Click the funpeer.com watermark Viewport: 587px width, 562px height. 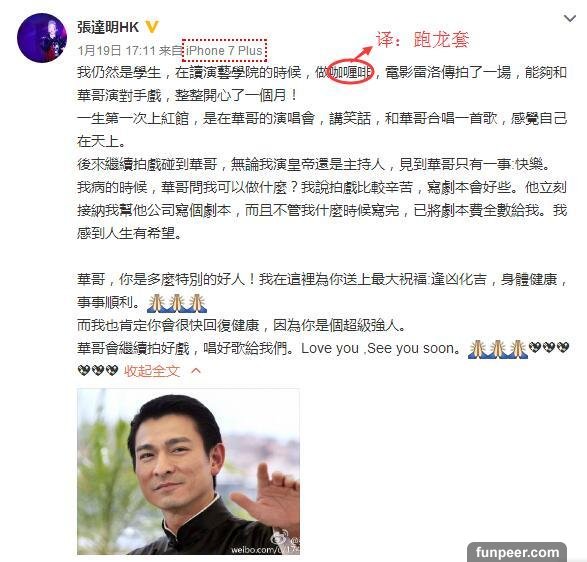[517, 552]
